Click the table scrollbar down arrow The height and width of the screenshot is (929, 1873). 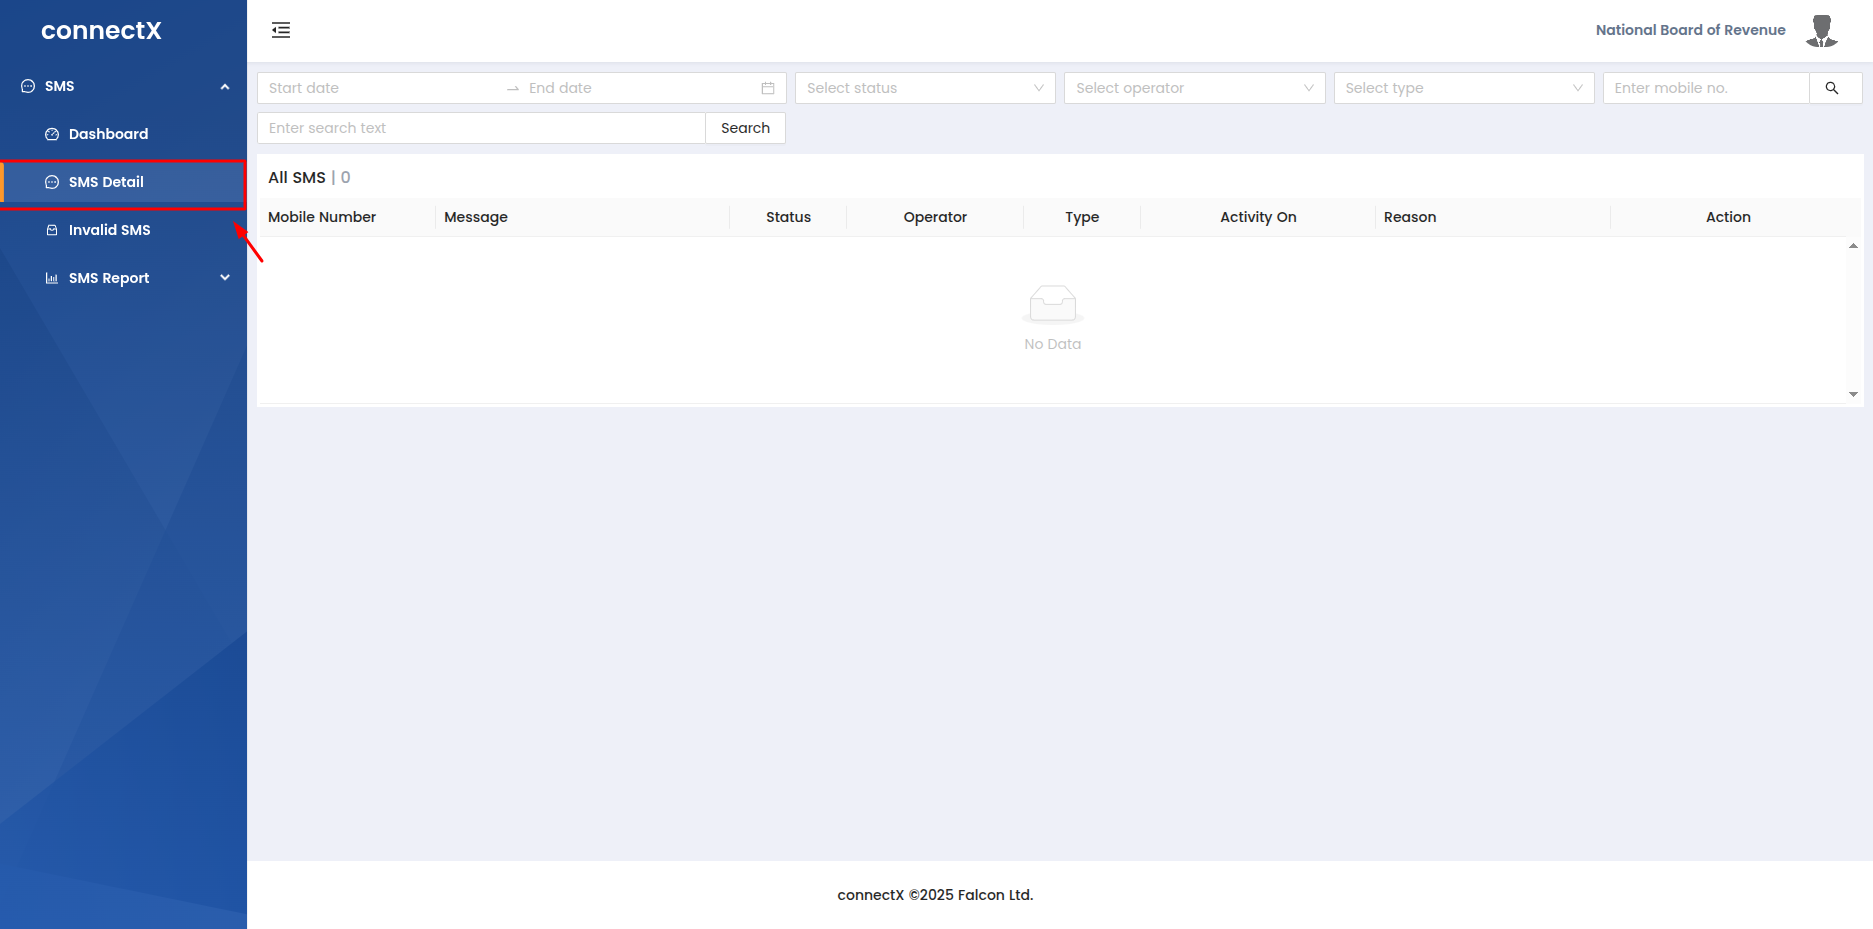[x=1853, y=395]
